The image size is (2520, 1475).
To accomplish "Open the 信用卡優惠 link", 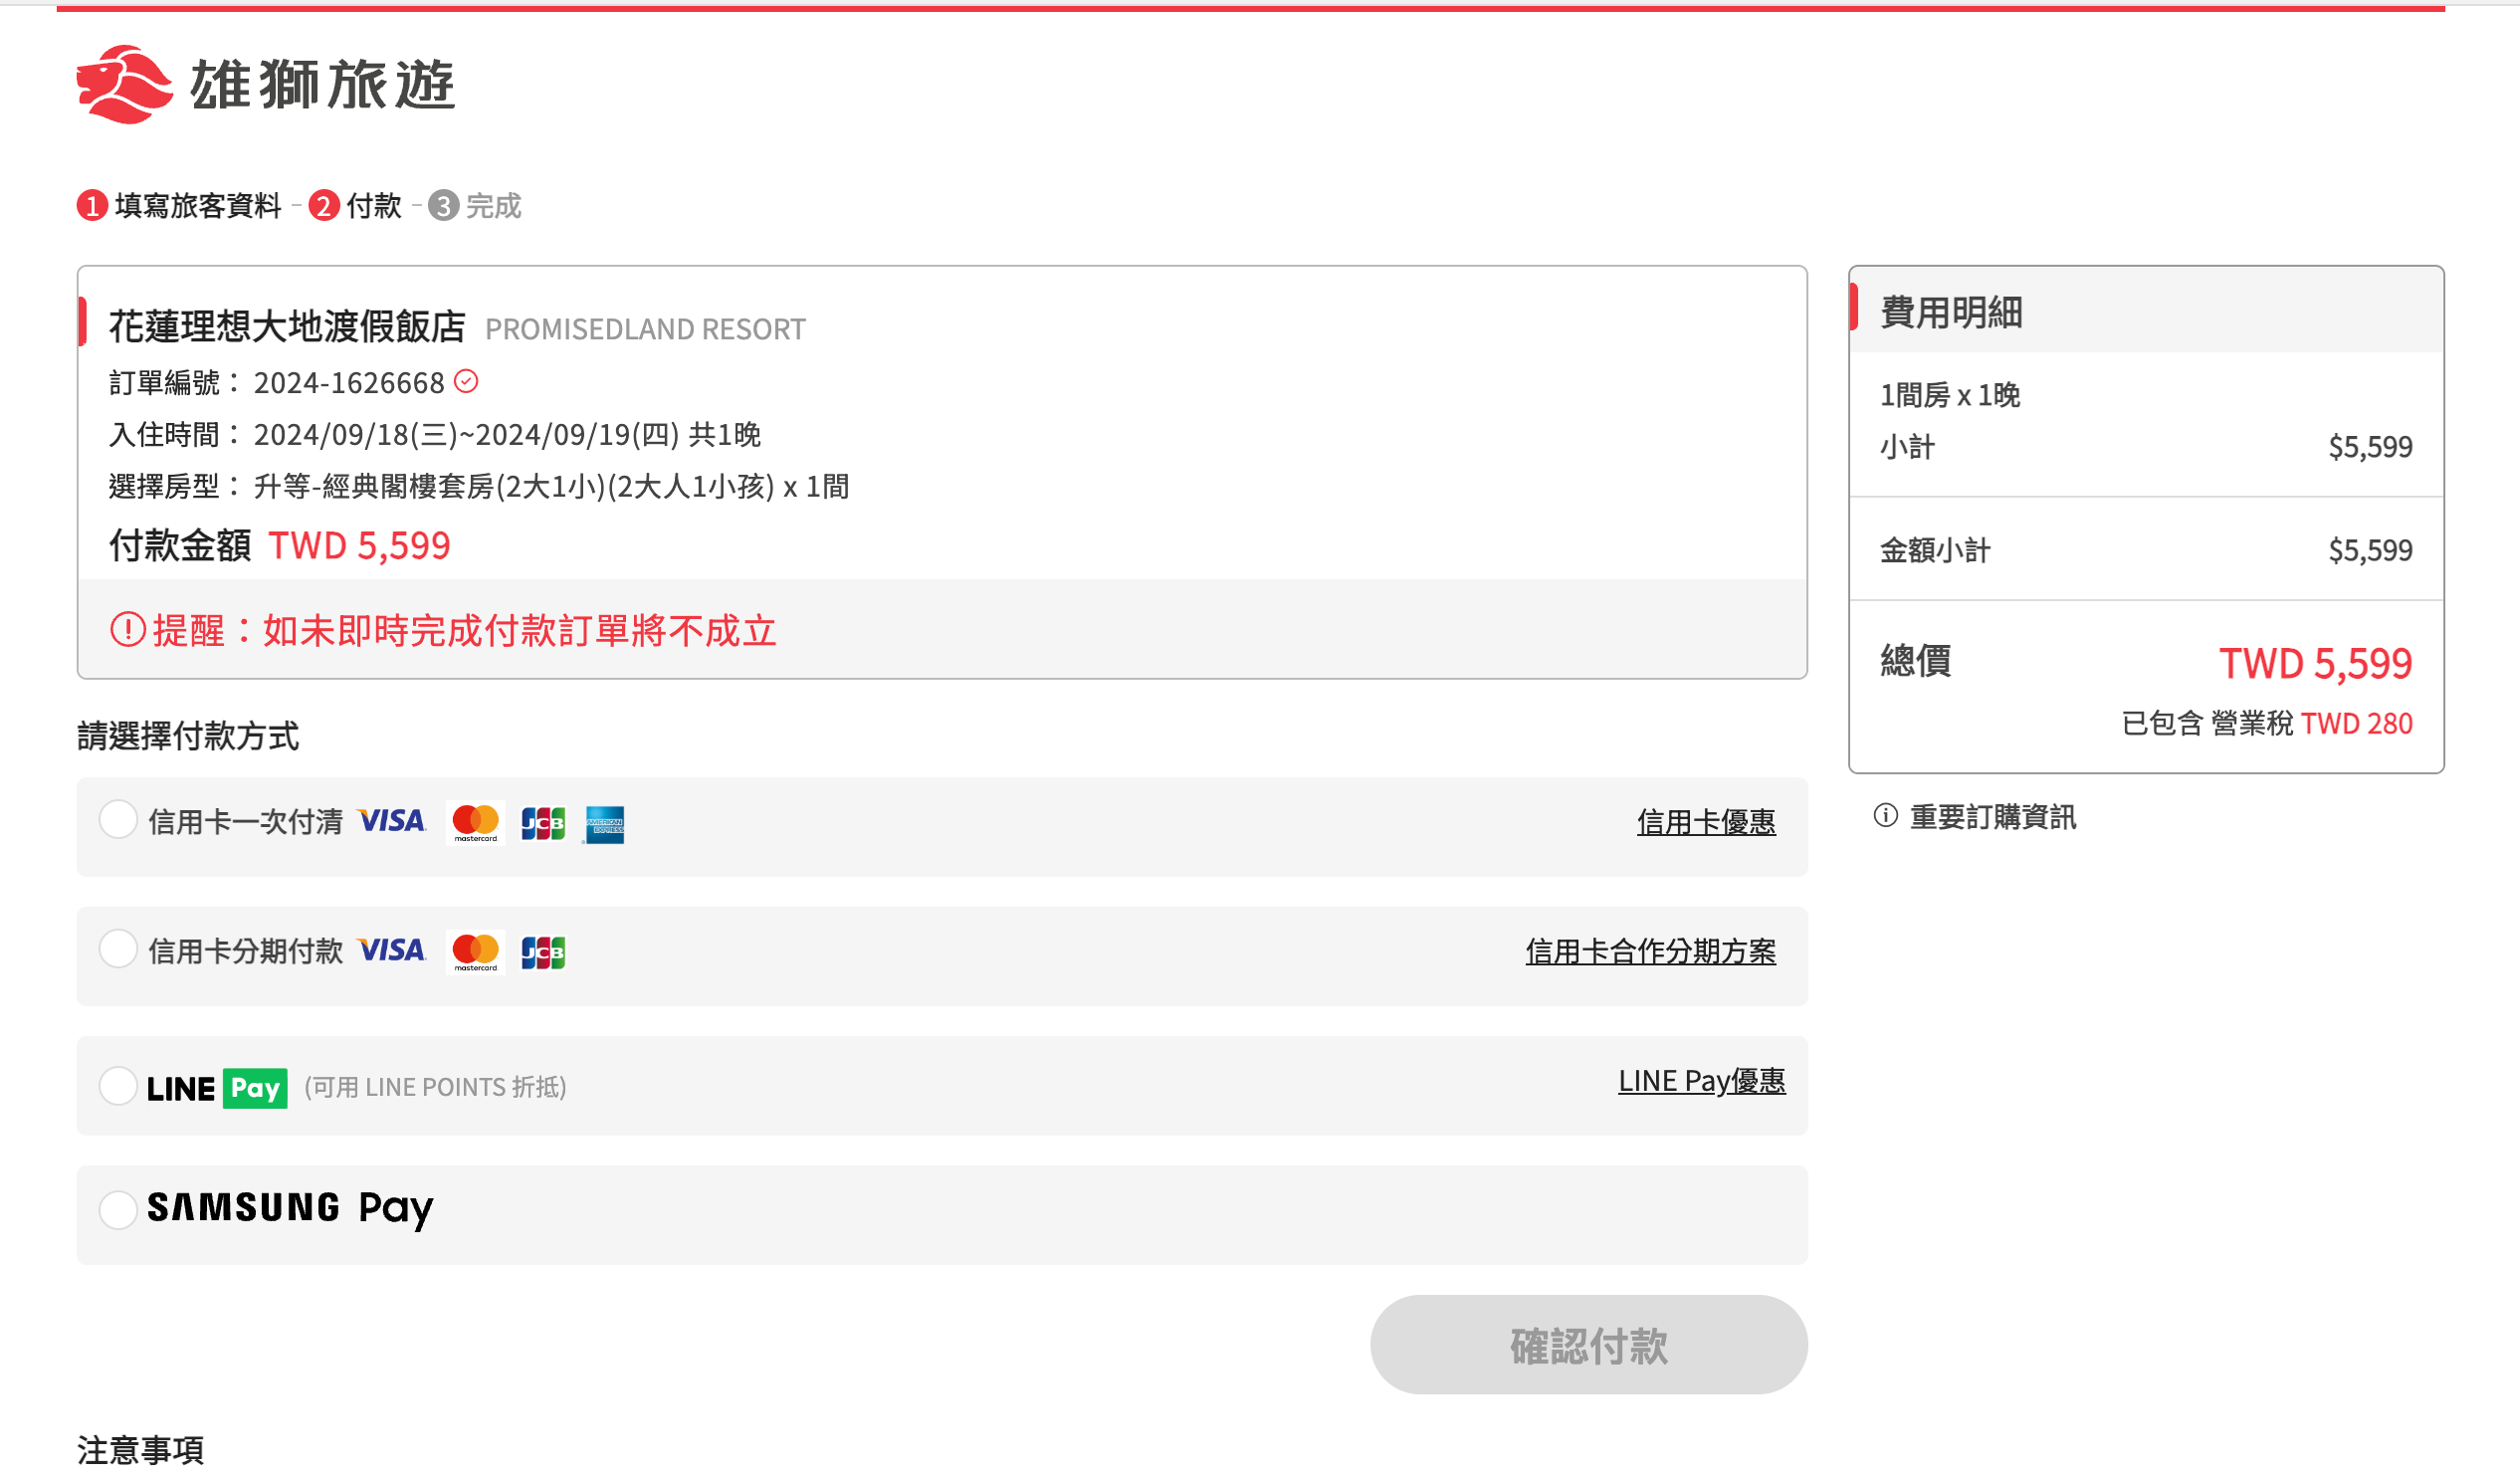I will pyautogui.click(x=1706, y=822).
